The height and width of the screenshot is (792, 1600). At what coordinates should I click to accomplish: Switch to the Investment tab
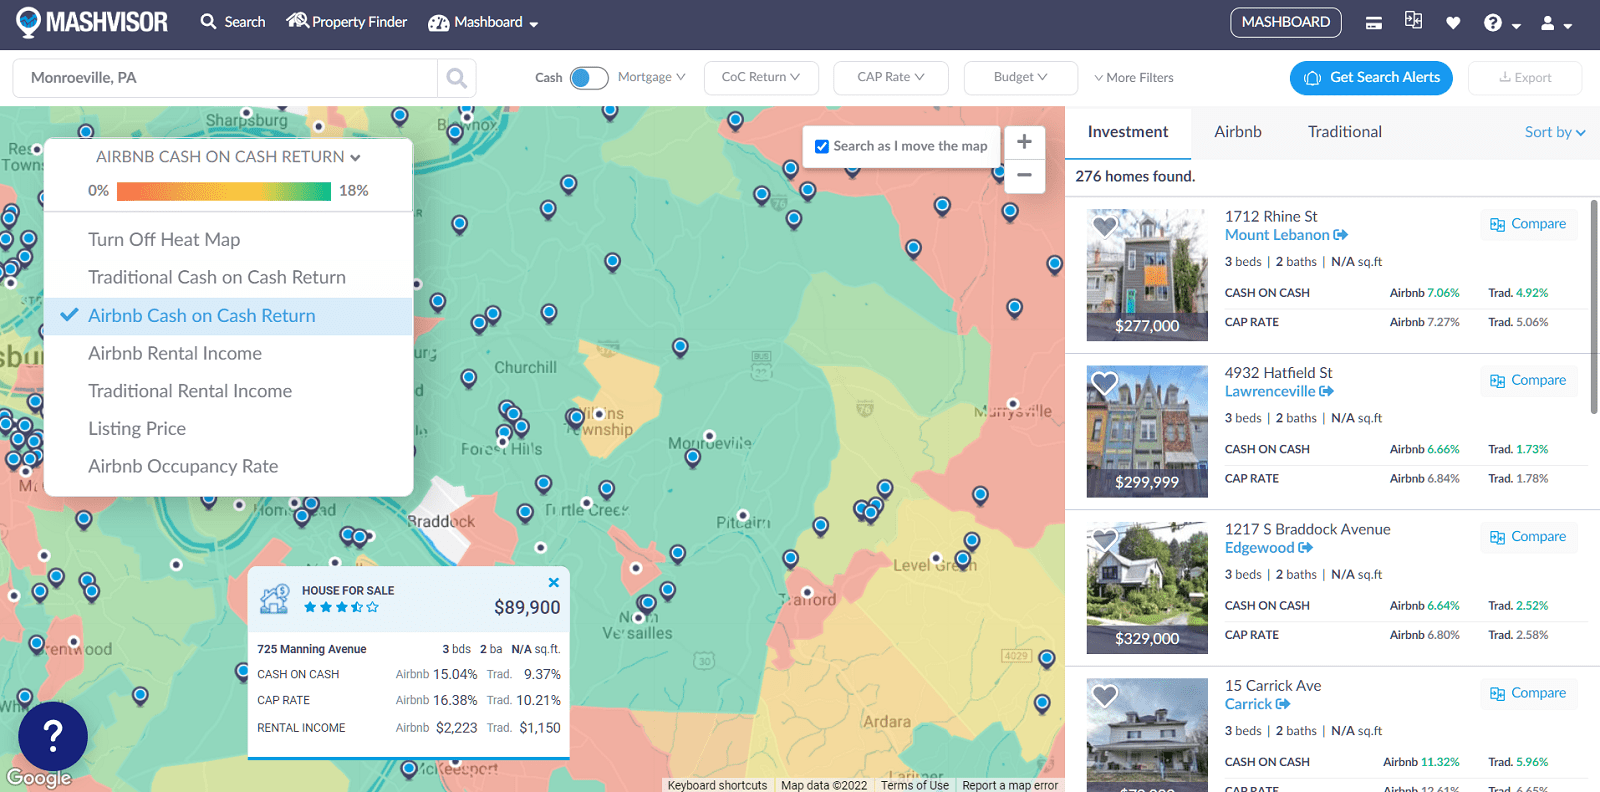1128,132
